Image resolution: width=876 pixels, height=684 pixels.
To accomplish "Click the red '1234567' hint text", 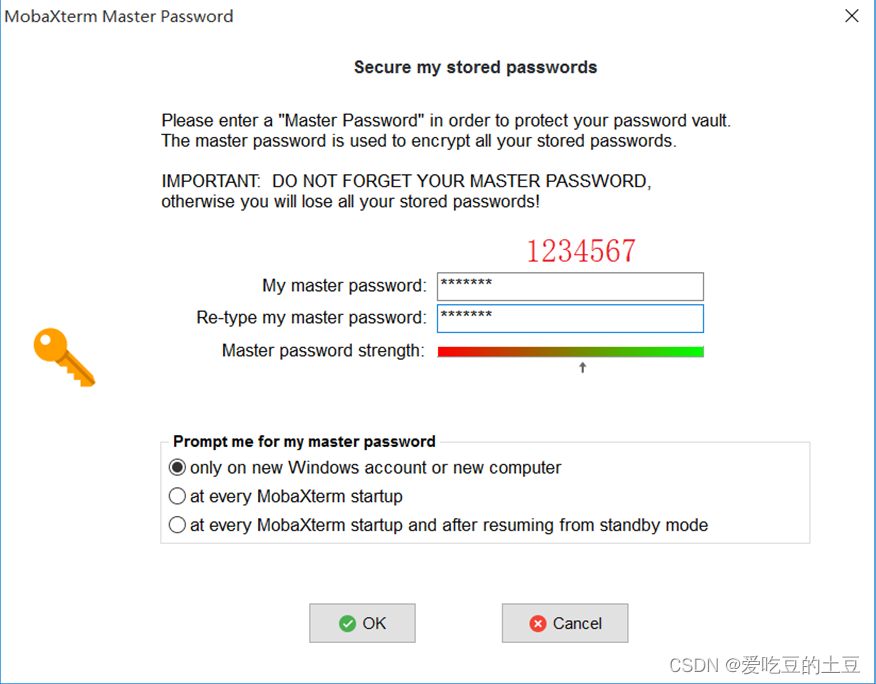I will [581, 251].
